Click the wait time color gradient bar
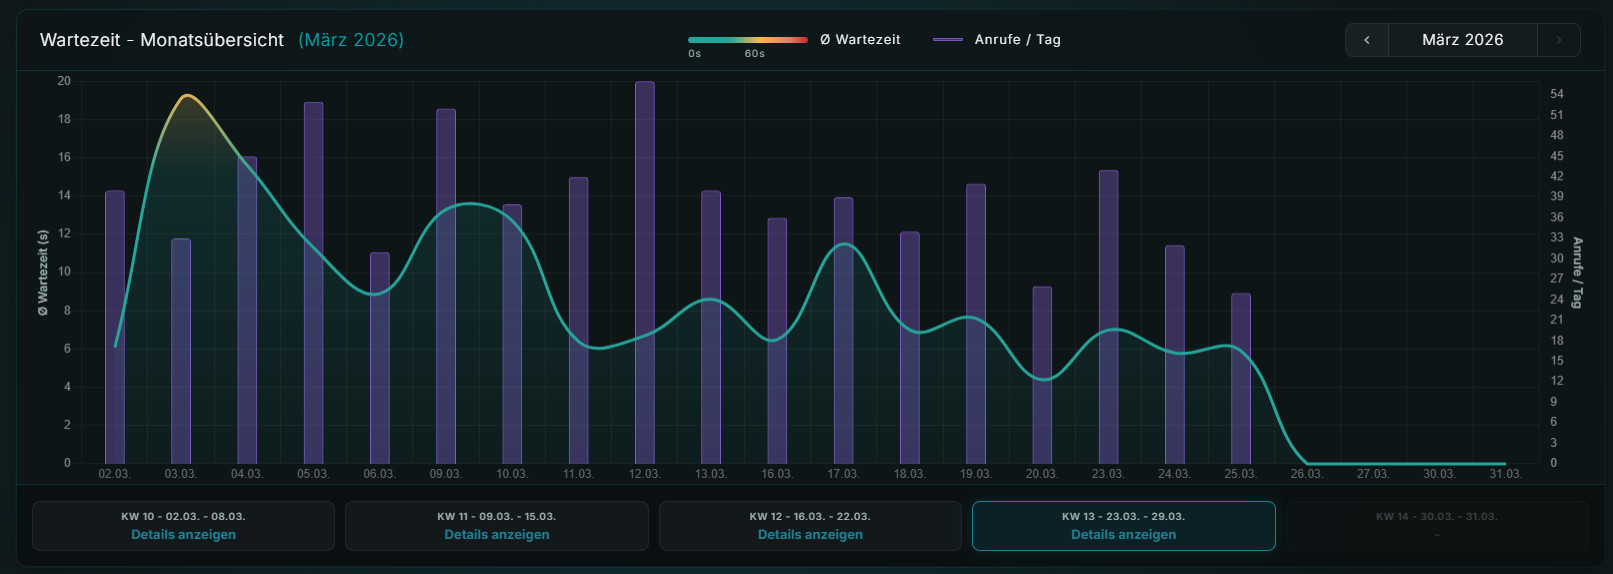 pyautogui.click(x=747, y=40)
